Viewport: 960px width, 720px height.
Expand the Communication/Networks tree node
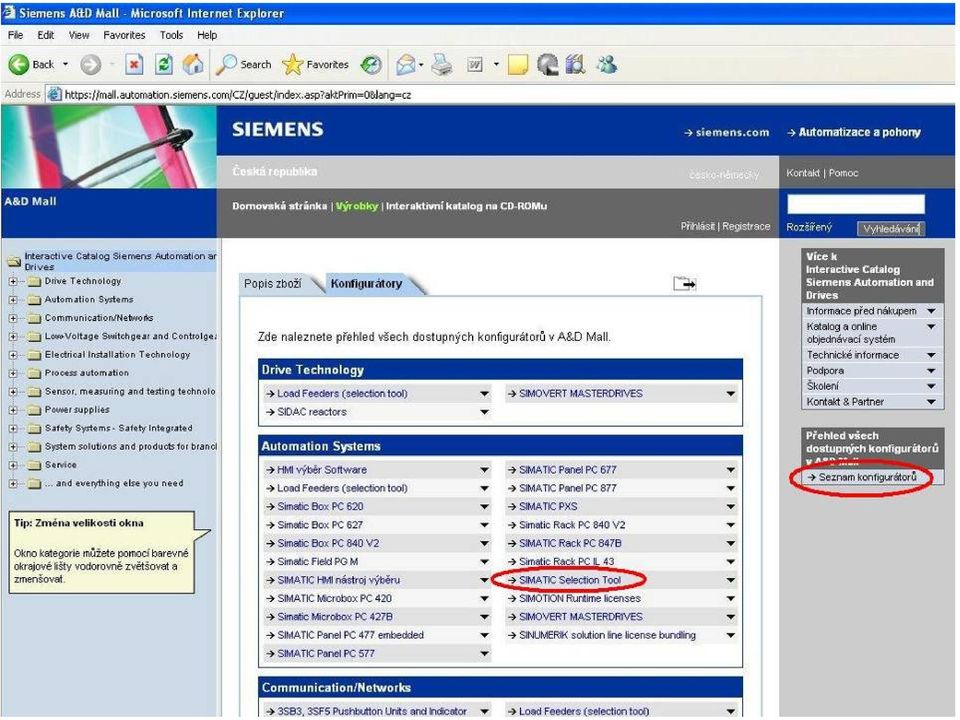(13, 318)
